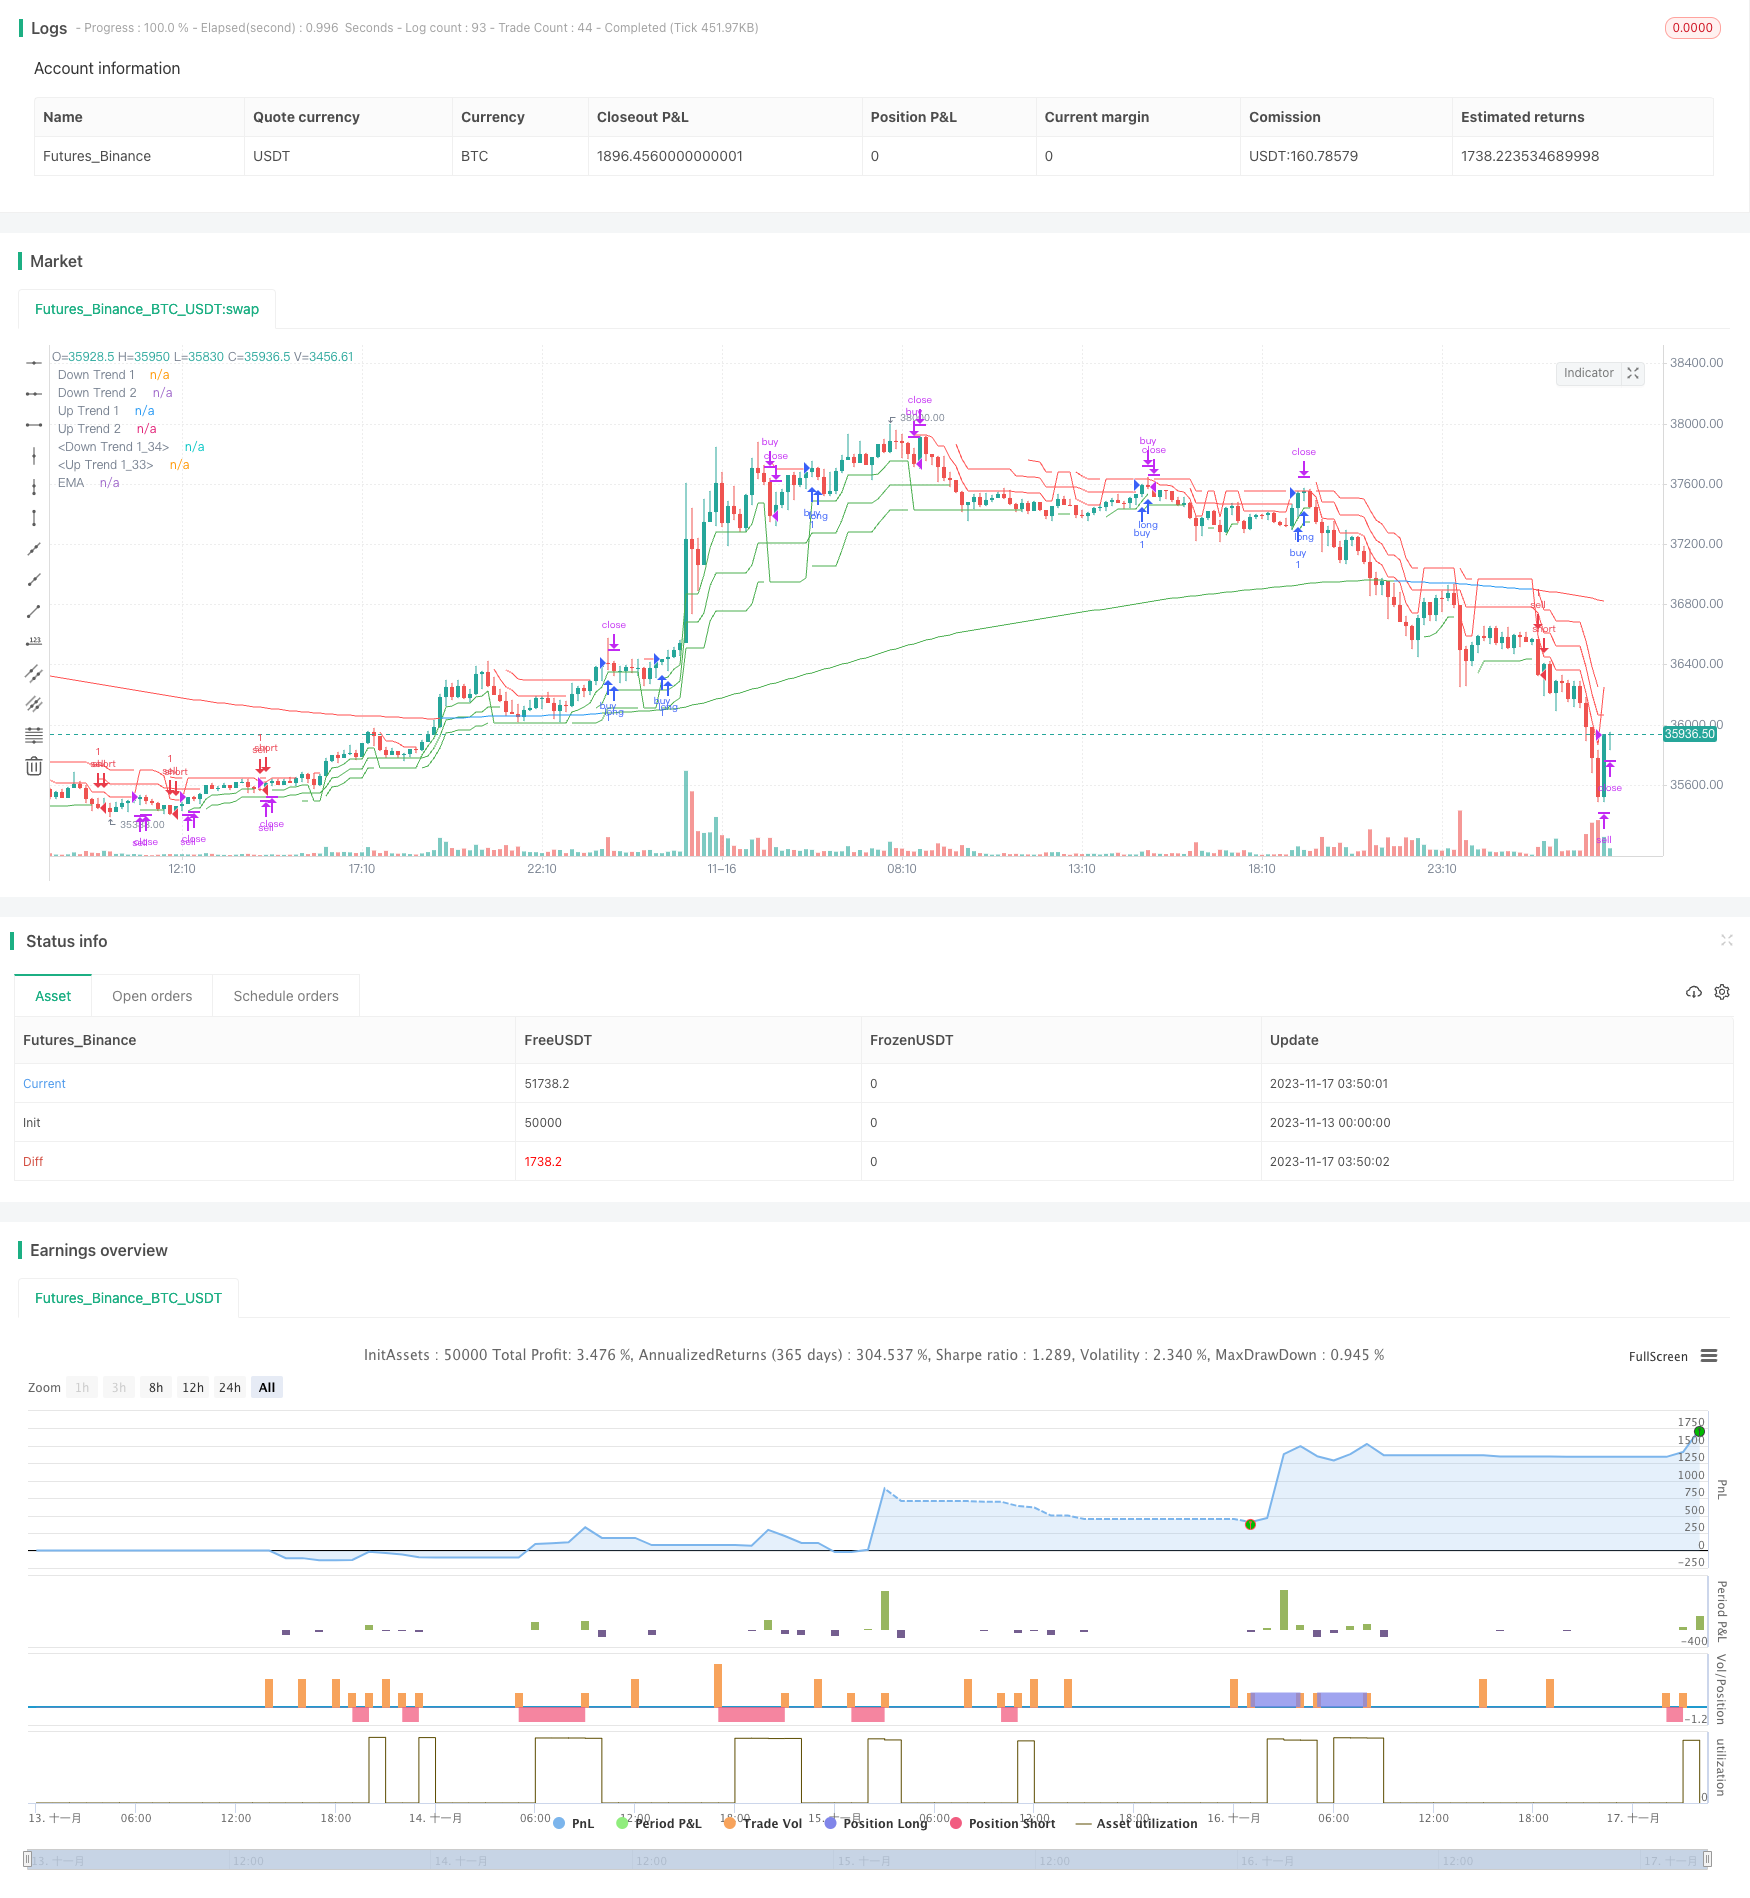This screenshot has height=1898, width=1750.
Task: Click the left handle of the range navigator
Action: (28, 1860)
